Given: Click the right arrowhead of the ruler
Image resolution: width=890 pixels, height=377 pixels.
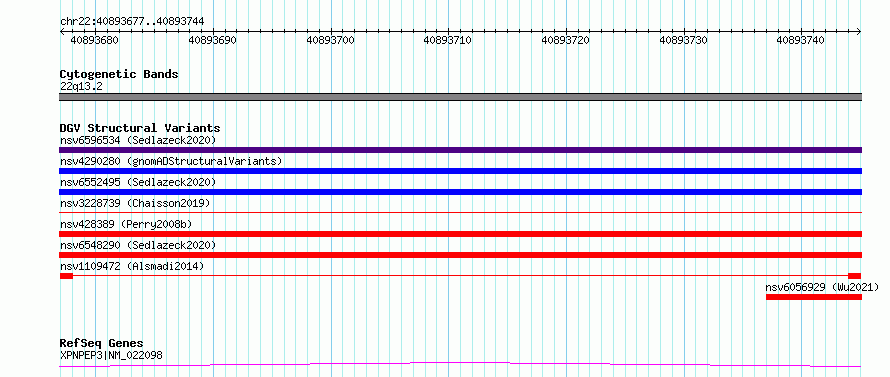Looking at the screenshot, I should tap(858, 32).
